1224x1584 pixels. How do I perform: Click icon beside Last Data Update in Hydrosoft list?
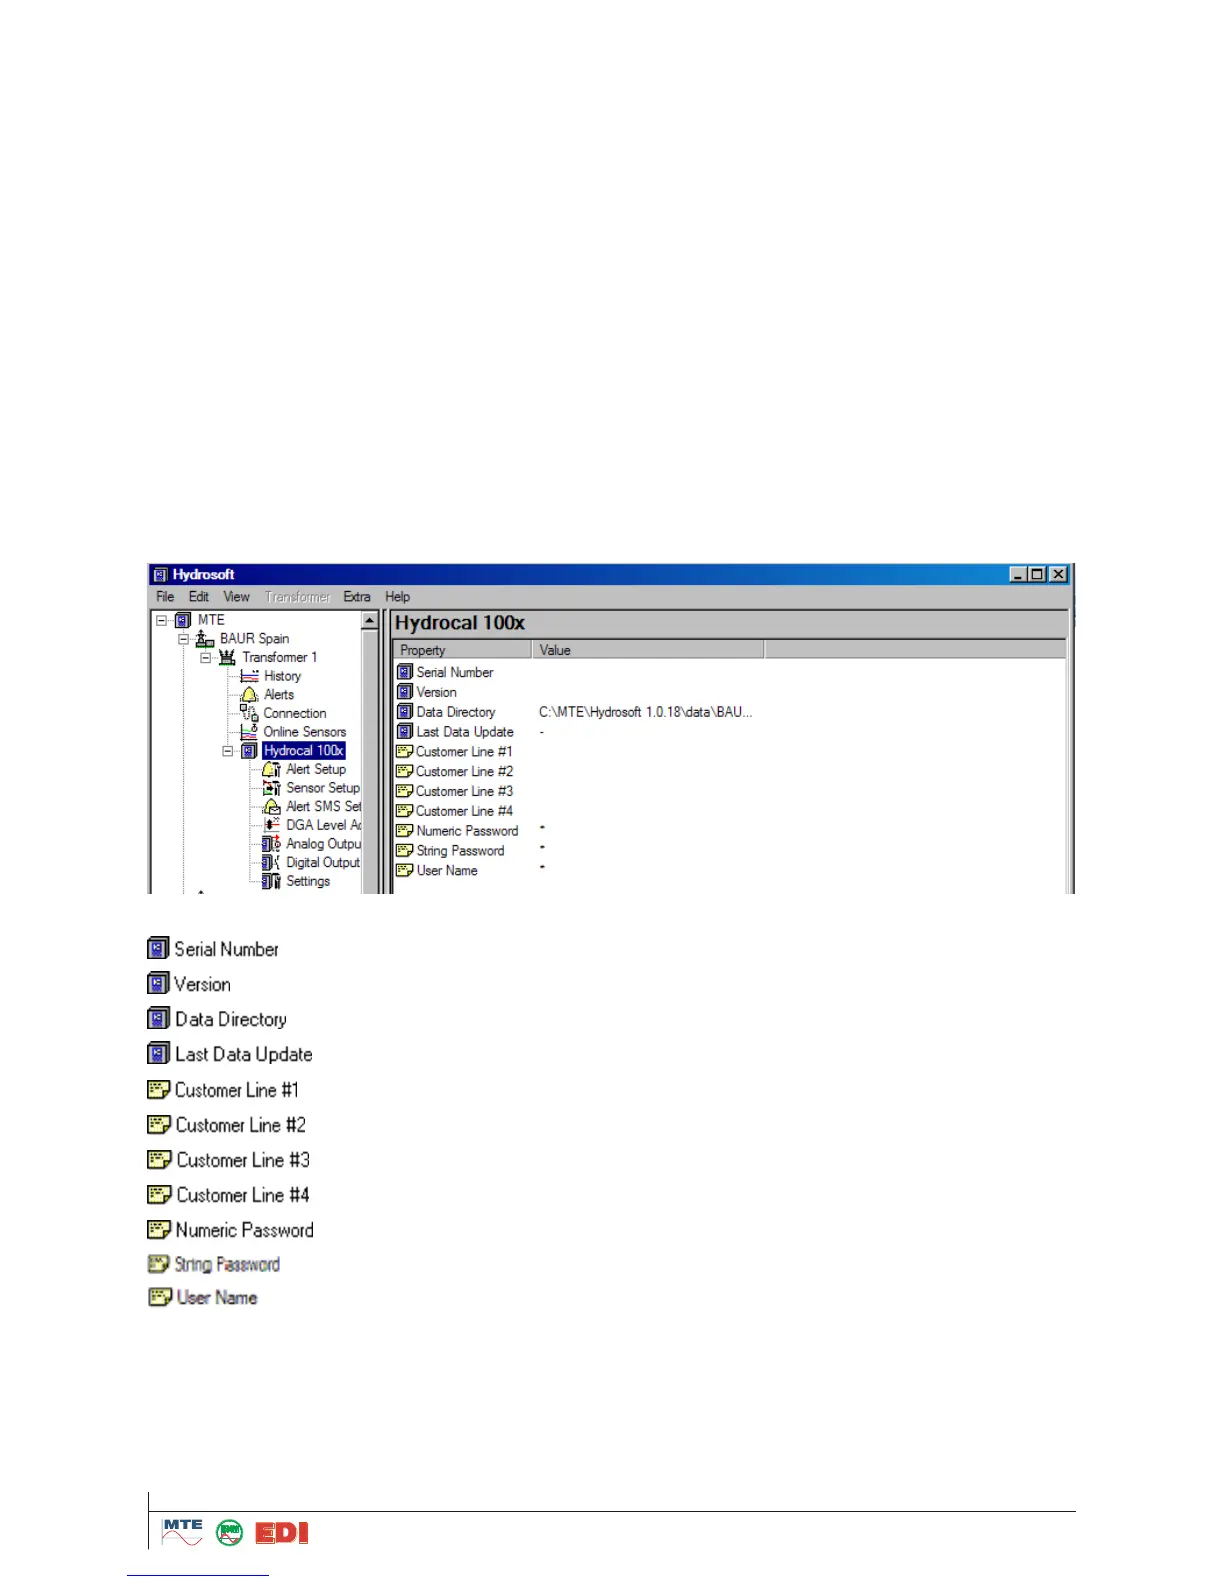click(405, 732)
